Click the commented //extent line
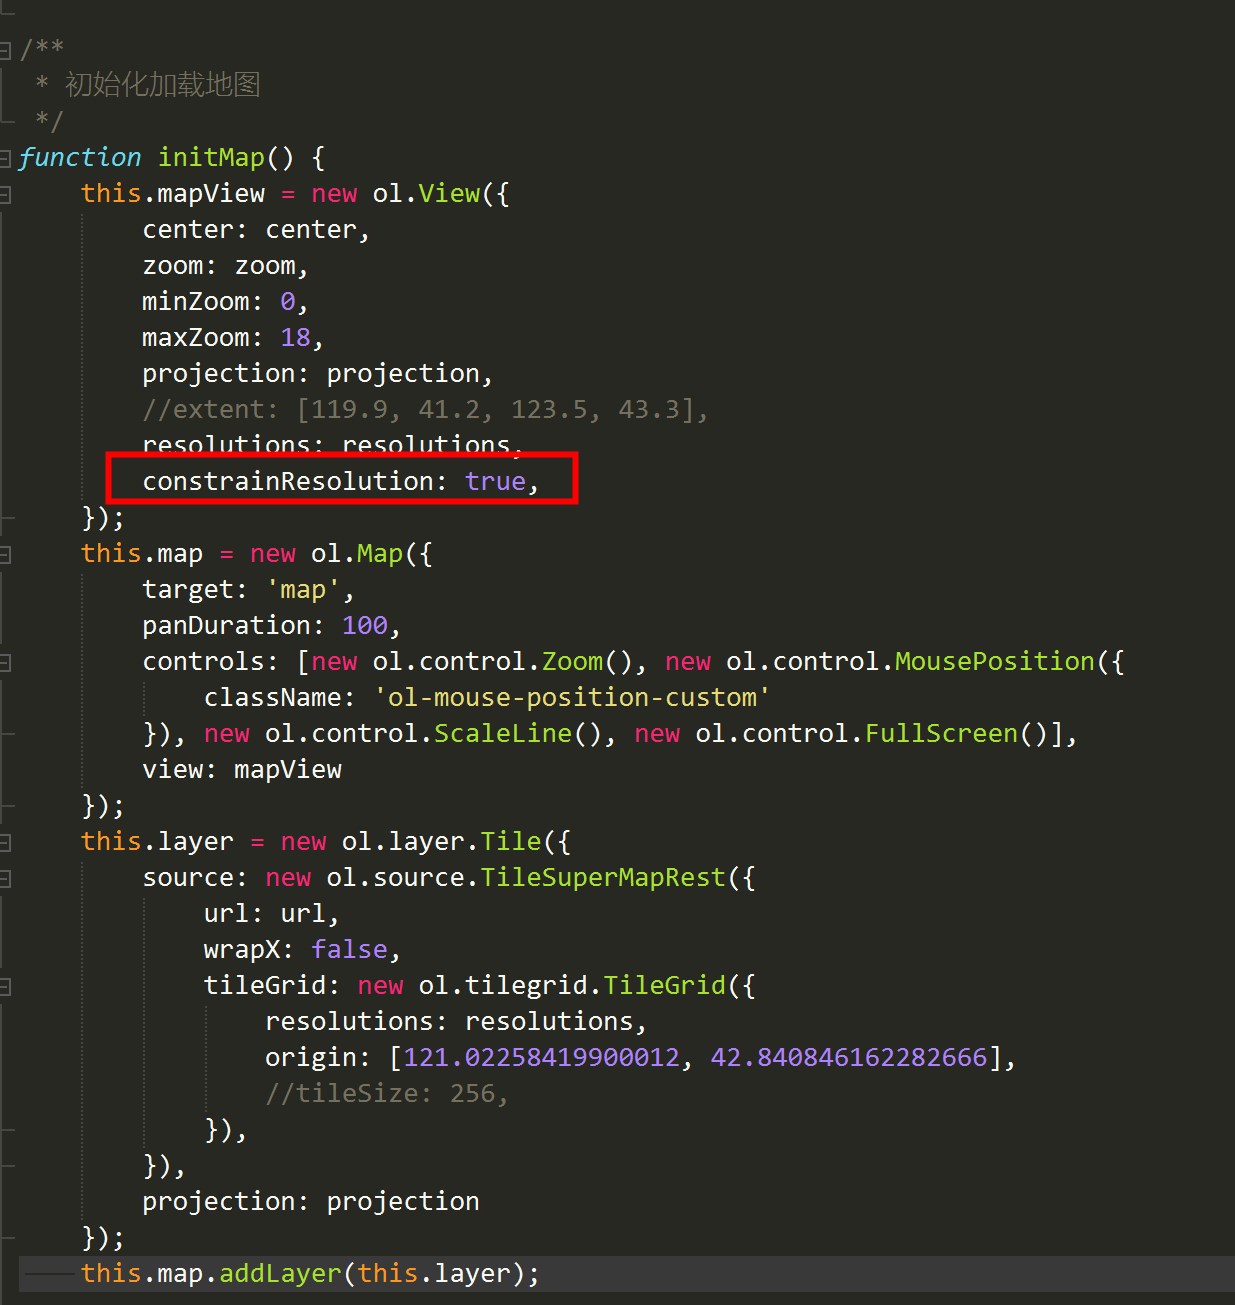The image size is (1235, 1305). 425,409
